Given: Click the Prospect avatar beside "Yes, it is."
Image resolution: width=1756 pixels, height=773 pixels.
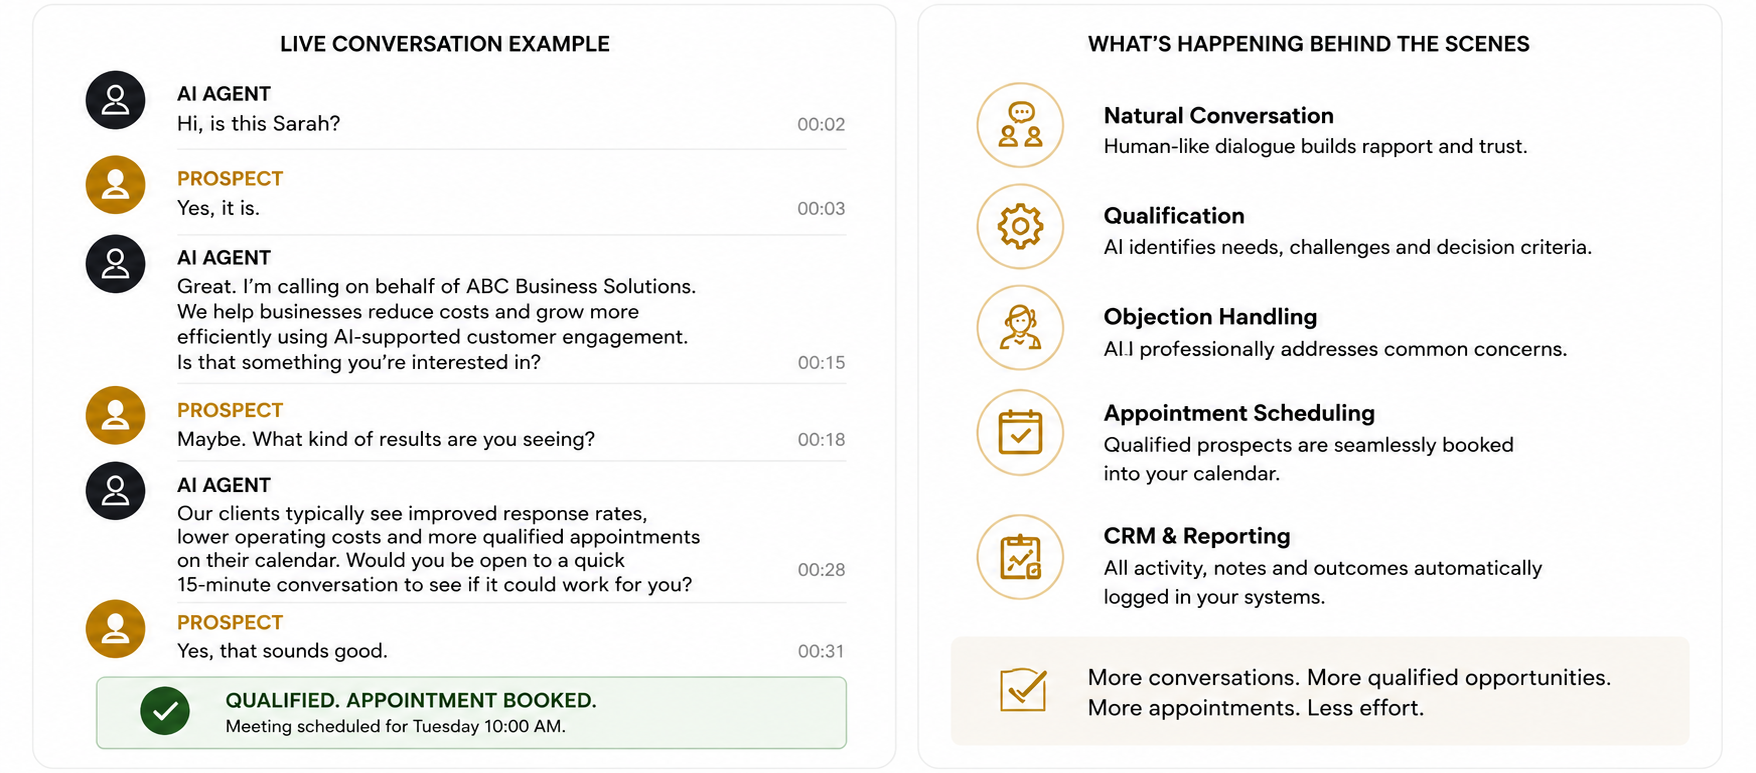Looking at the screenshot, I should tap(116, 185).
